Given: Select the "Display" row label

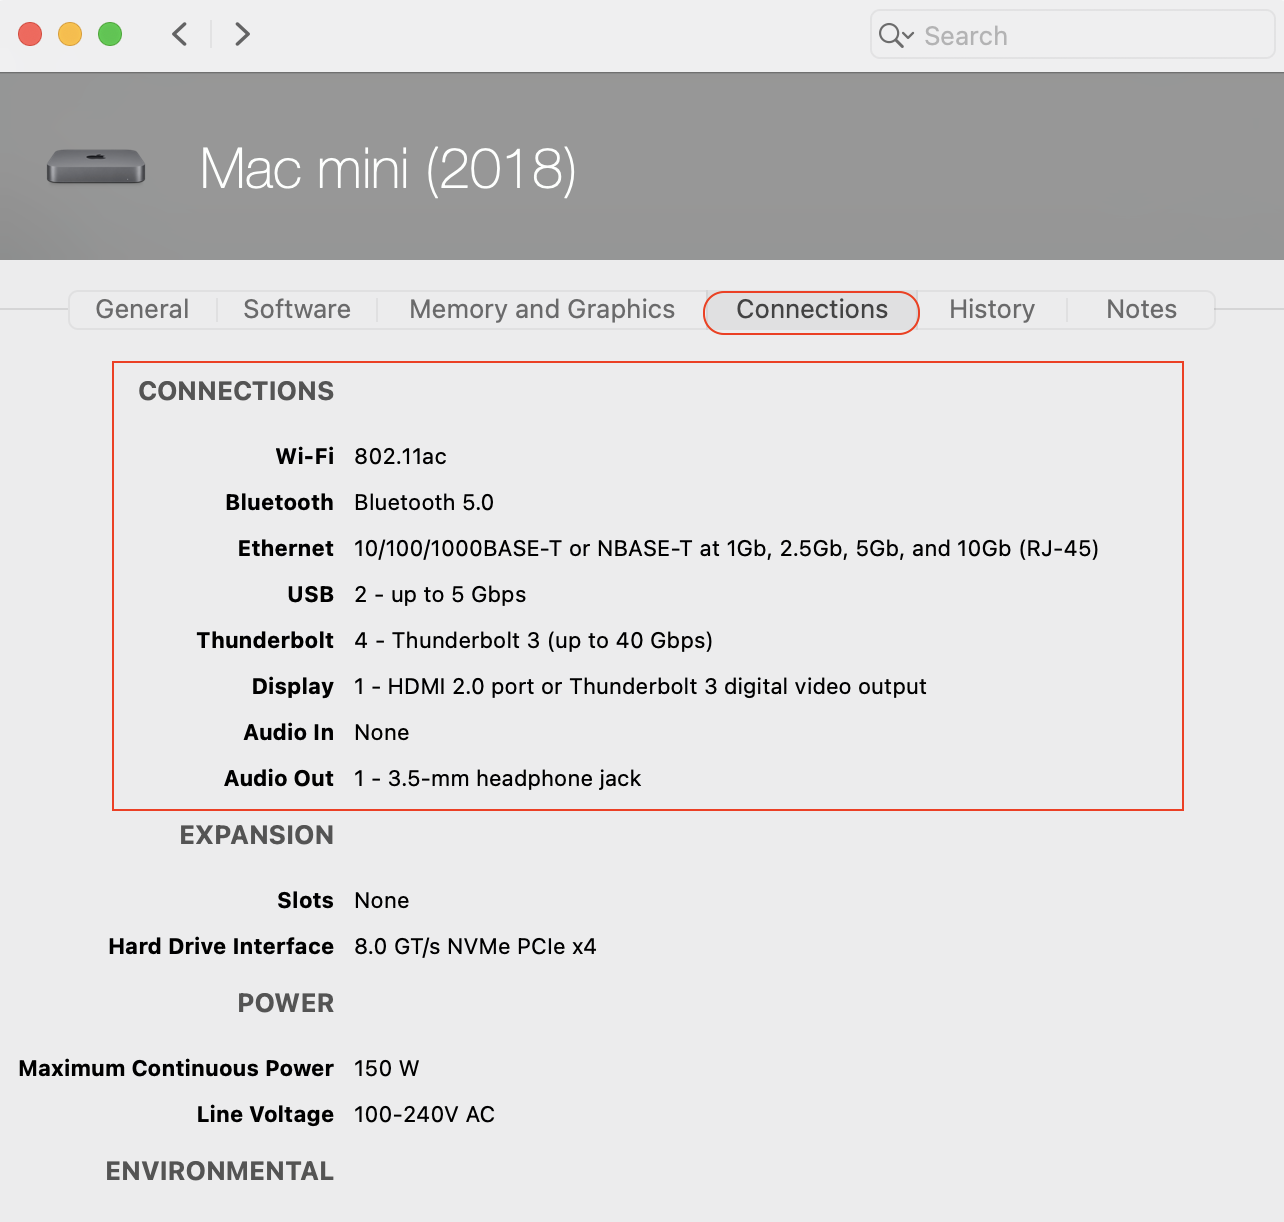Looking at the screenshot, I should 293,686.
